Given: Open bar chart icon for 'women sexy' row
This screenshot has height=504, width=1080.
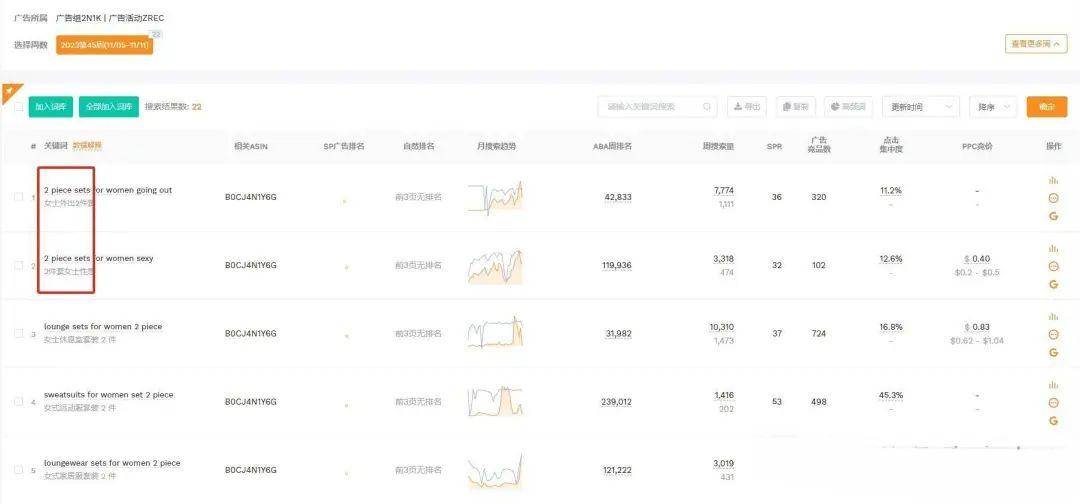Looking at the screenshot, I should [x=1053, y=249].
